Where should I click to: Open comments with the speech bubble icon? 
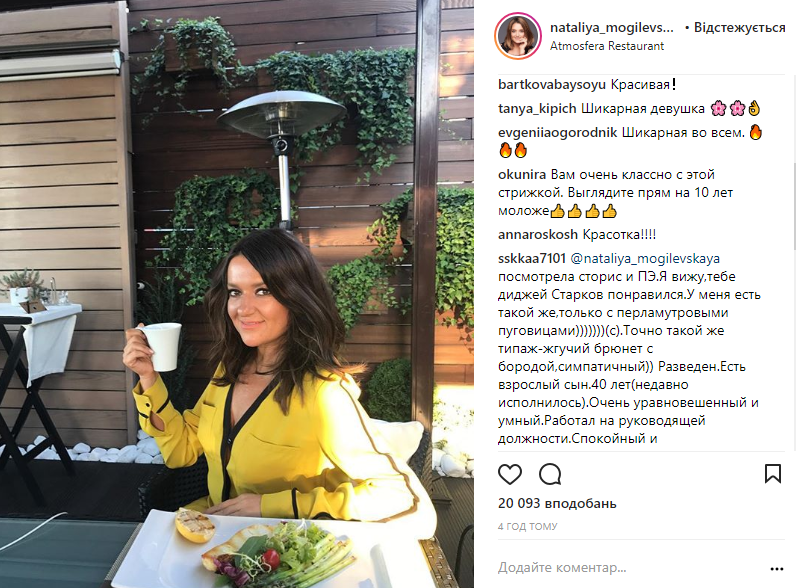[550, 474]
